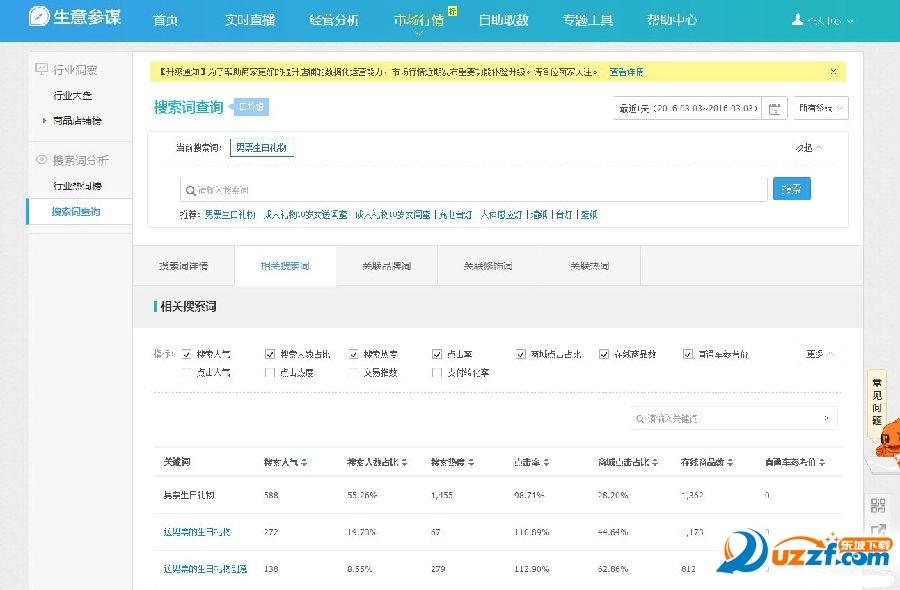Uncheck the 直通车参考价 indicator
The width and height of the screenshot is (900, 590).
click(x=688, y=354)
